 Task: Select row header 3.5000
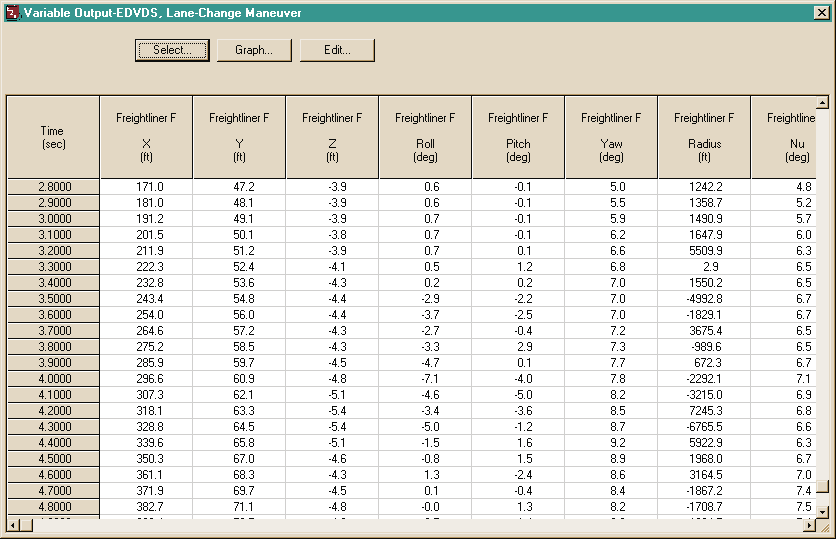[53, 299]
